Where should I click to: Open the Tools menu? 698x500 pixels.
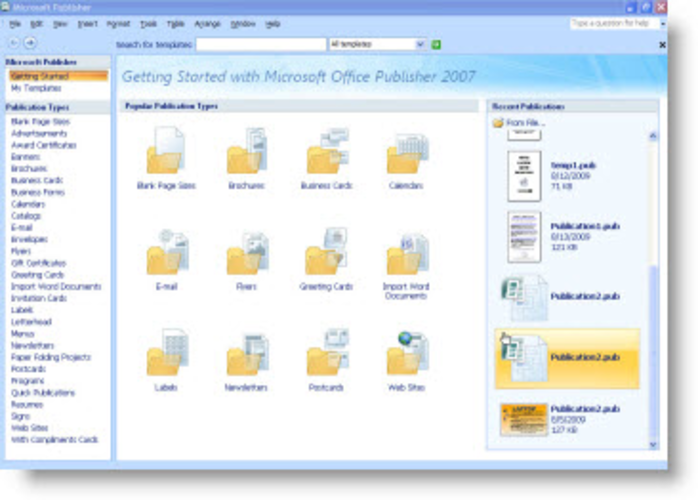(x=148, y=24)
